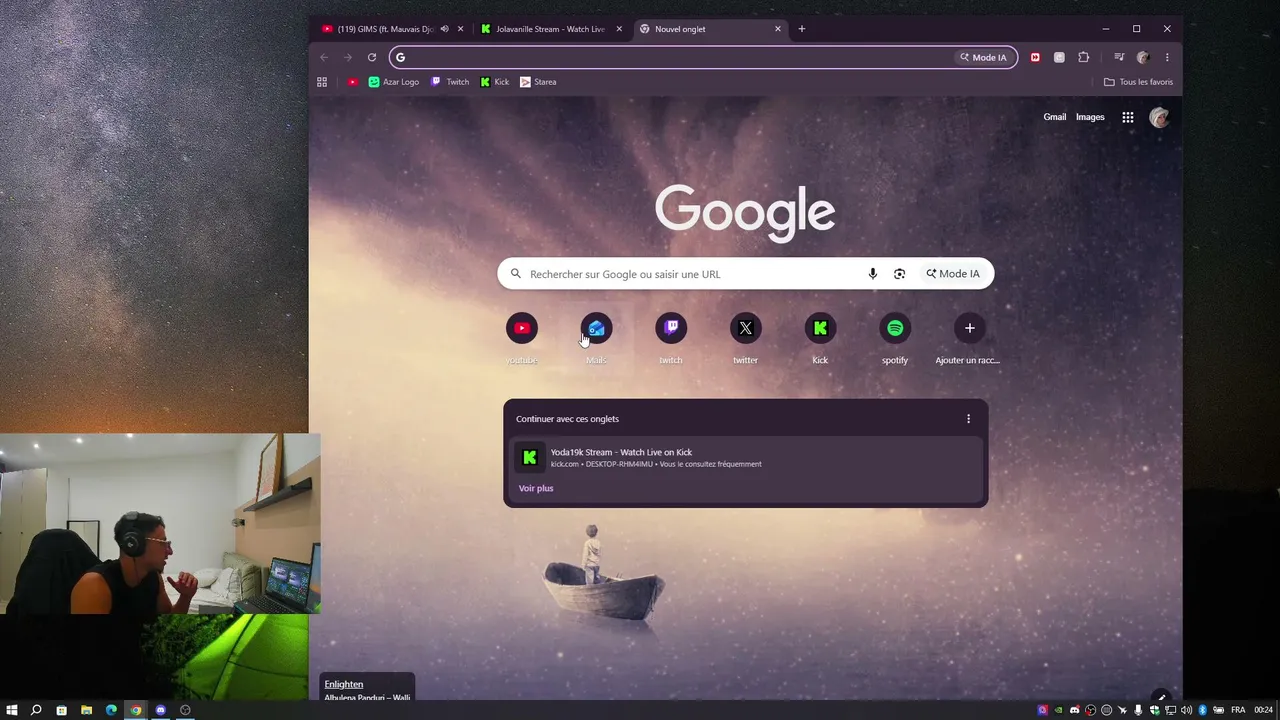Open a new tab with the plus button

tap(802, 29)
